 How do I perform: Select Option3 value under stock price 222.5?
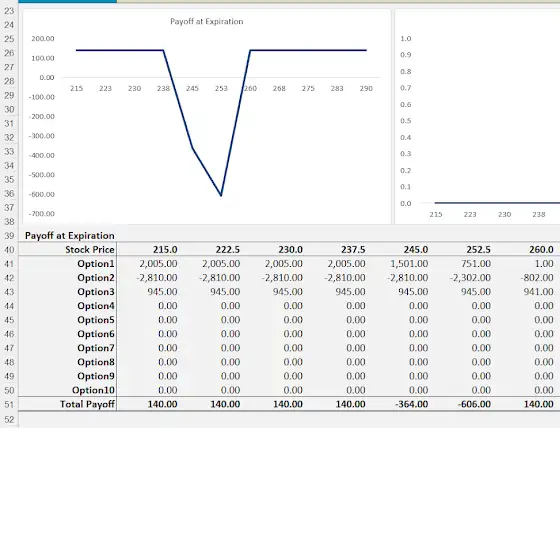[225, 292]
